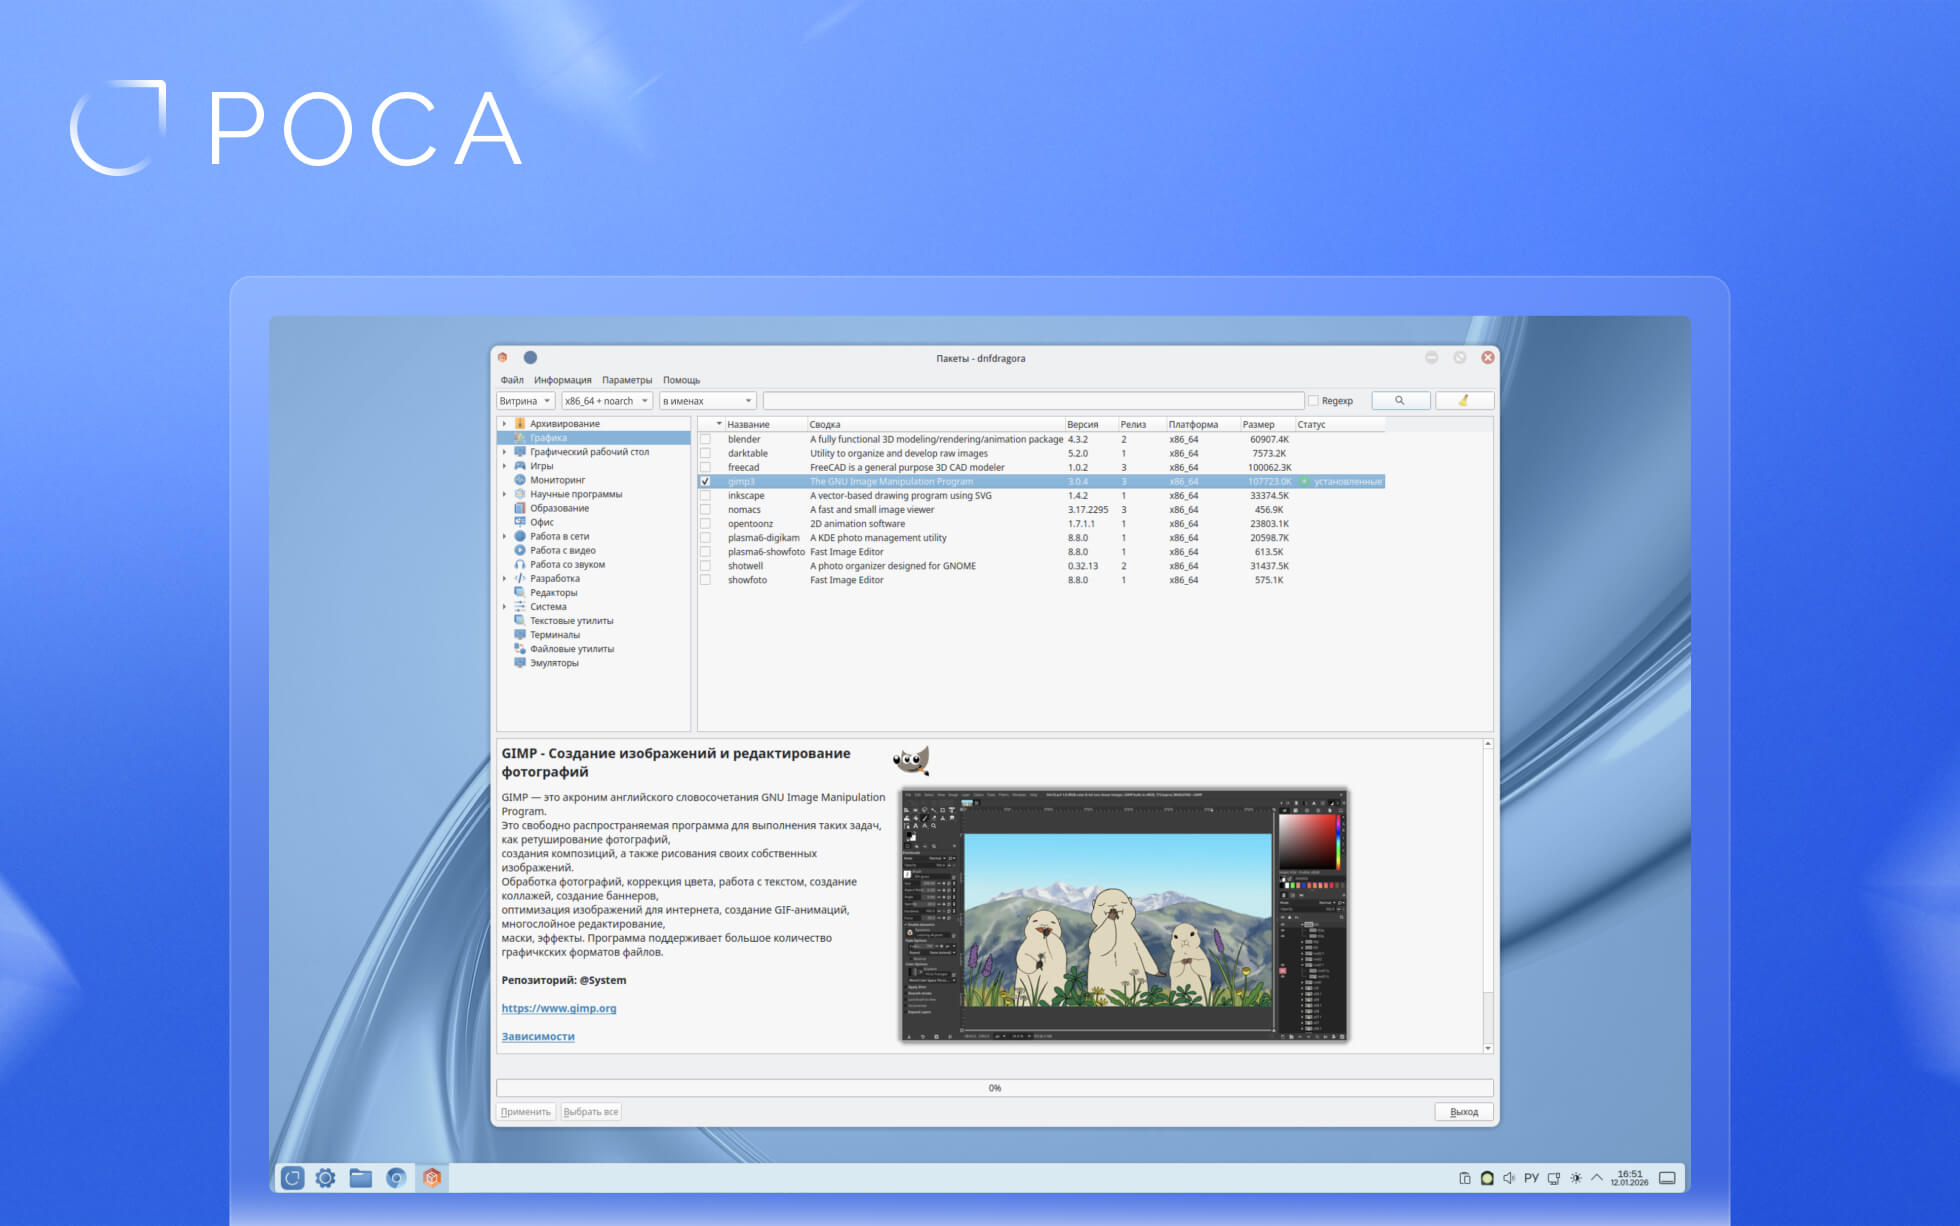Click the broom clear-search icon
The height and width of the screenshot is (1226, 1960).
click(x=1463, y=400)
